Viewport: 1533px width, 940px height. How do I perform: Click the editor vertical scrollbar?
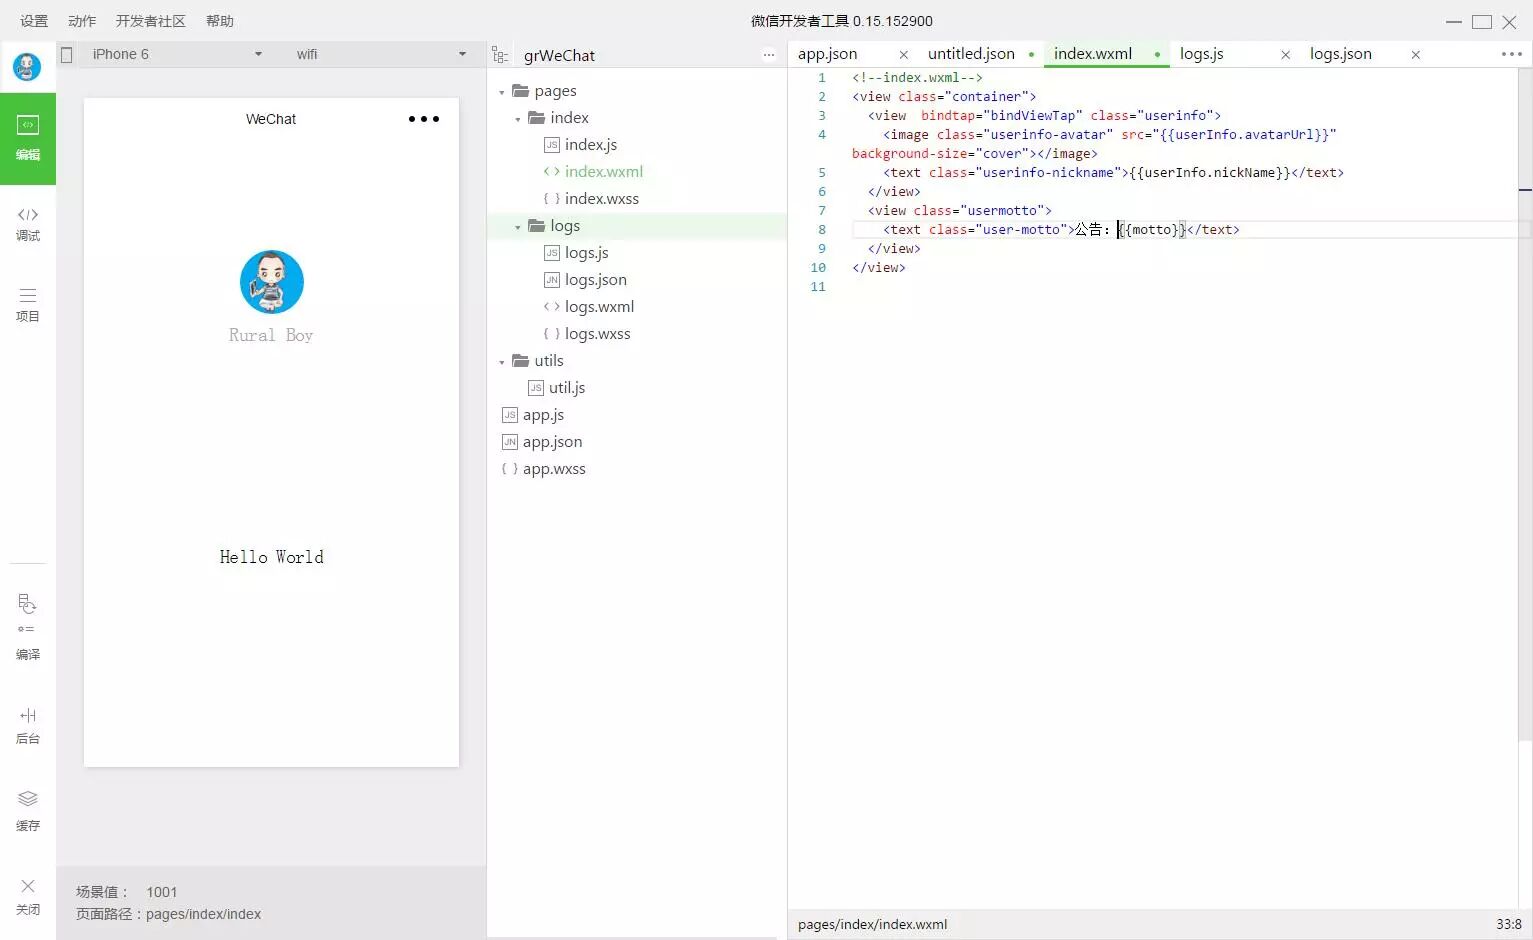click(x=1525, y=404)
